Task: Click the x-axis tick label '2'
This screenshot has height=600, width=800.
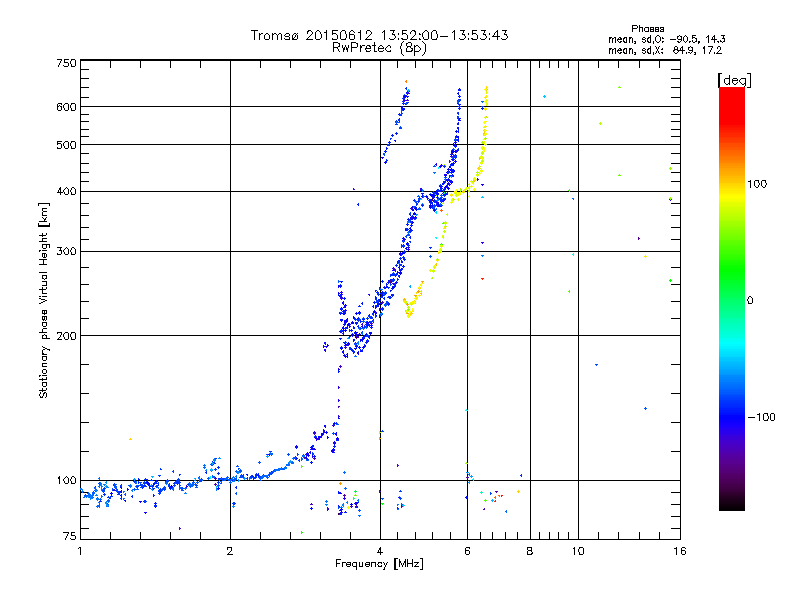Action: (x=230, y=551)
